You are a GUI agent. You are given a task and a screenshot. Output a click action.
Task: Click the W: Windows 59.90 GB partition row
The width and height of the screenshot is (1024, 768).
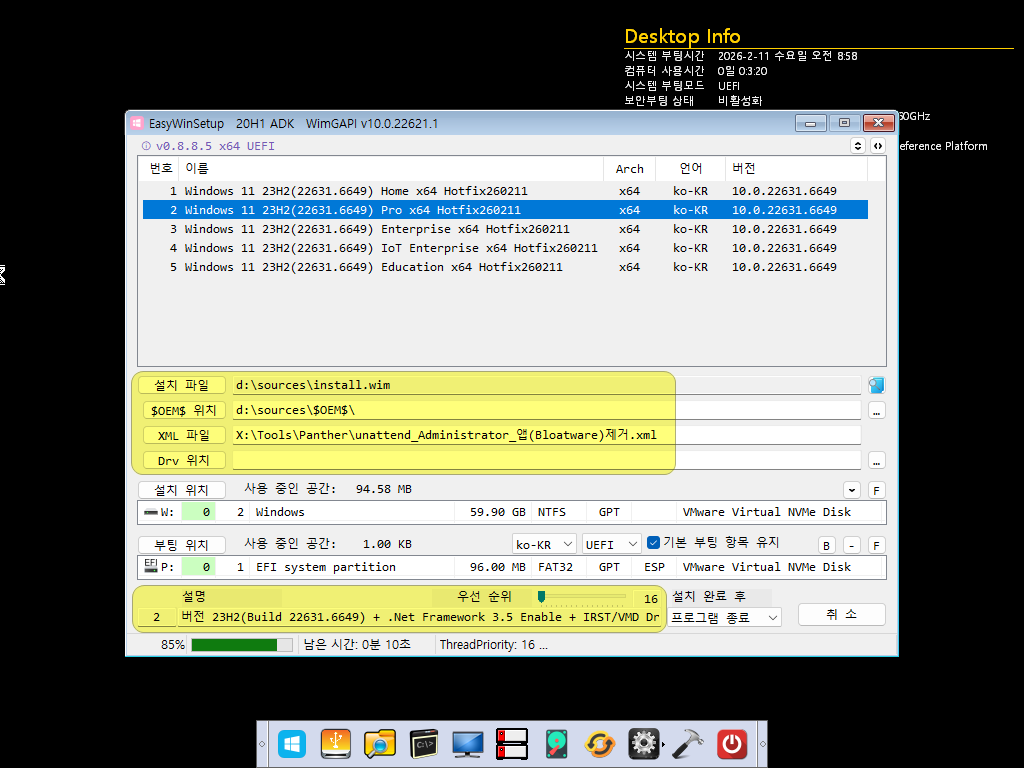point(511,512)
